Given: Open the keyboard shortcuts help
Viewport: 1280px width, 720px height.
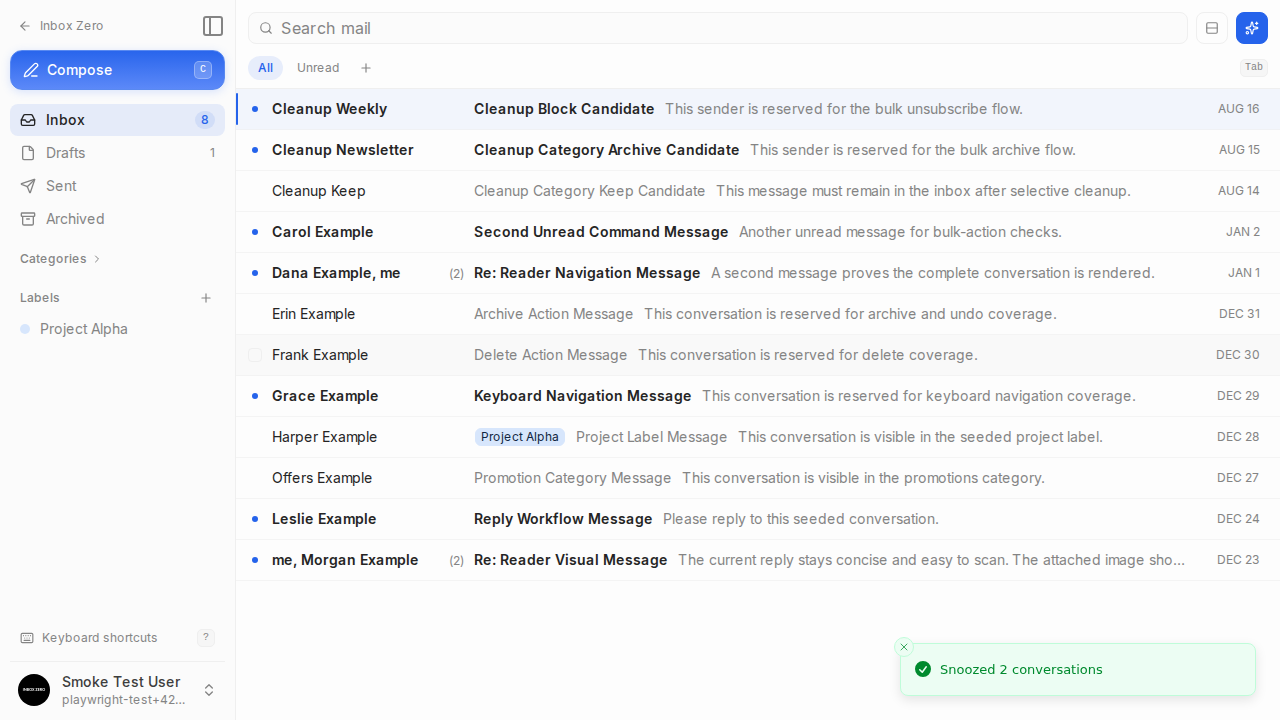Looking at the screenshot, I should (117, 638).
